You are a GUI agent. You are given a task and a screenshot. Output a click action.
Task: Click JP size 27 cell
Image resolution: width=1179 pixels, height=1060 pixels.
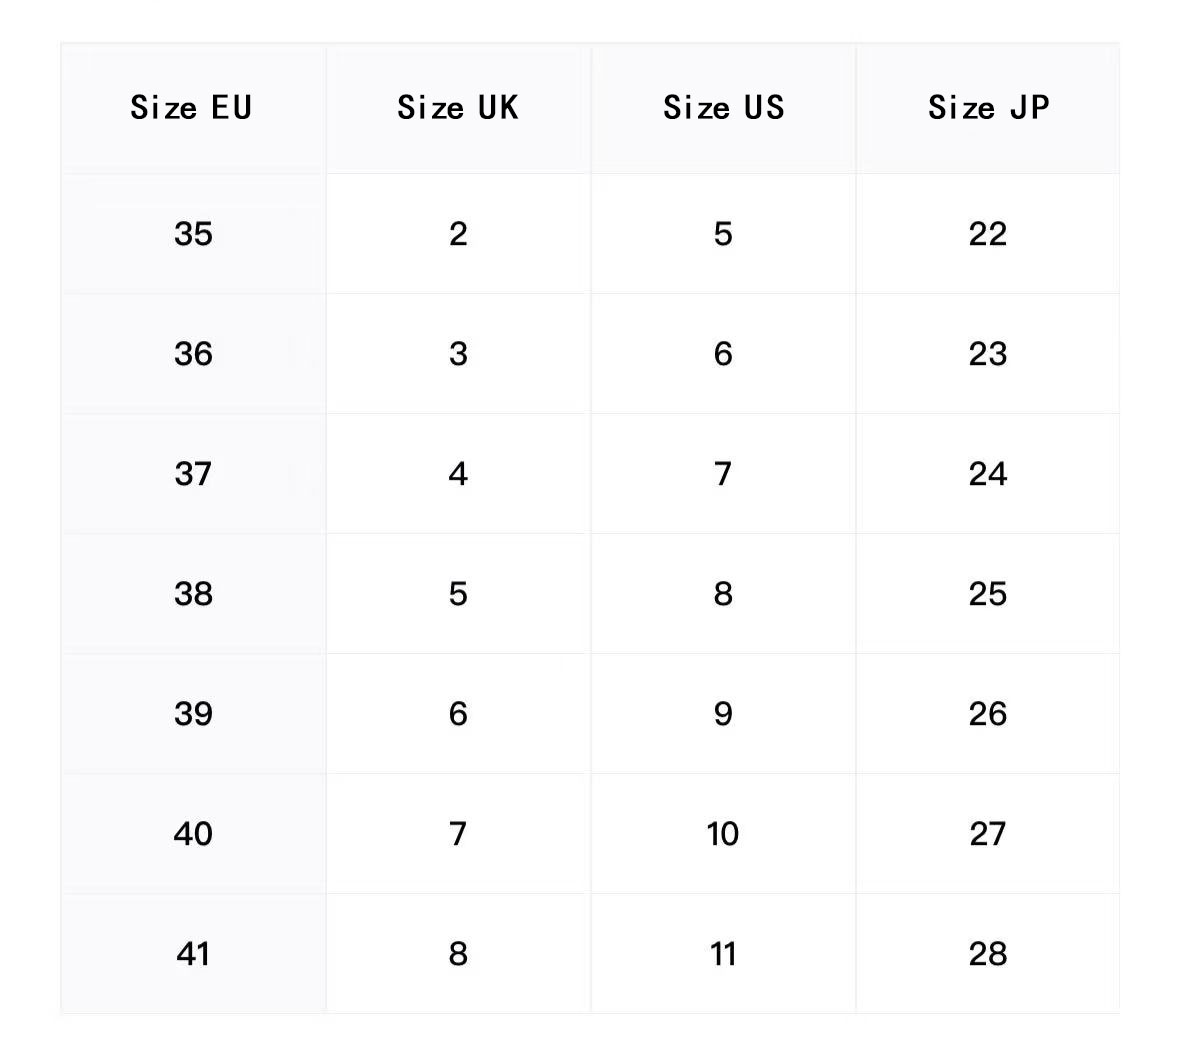(988, 834)
